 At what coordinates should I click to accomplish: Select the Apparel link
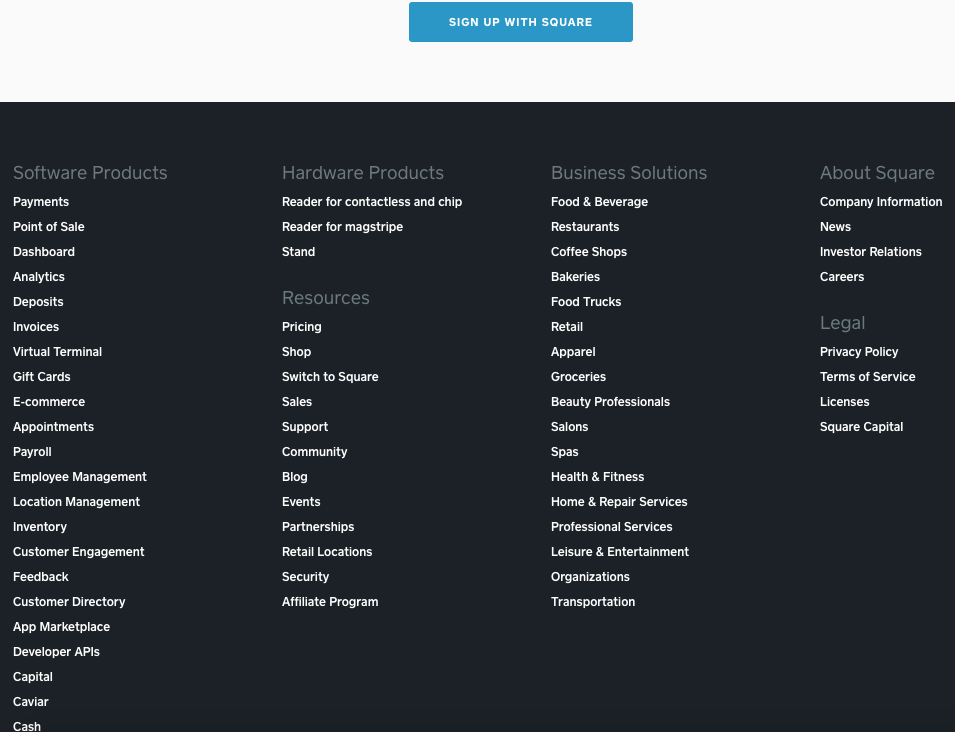(573, 351)
